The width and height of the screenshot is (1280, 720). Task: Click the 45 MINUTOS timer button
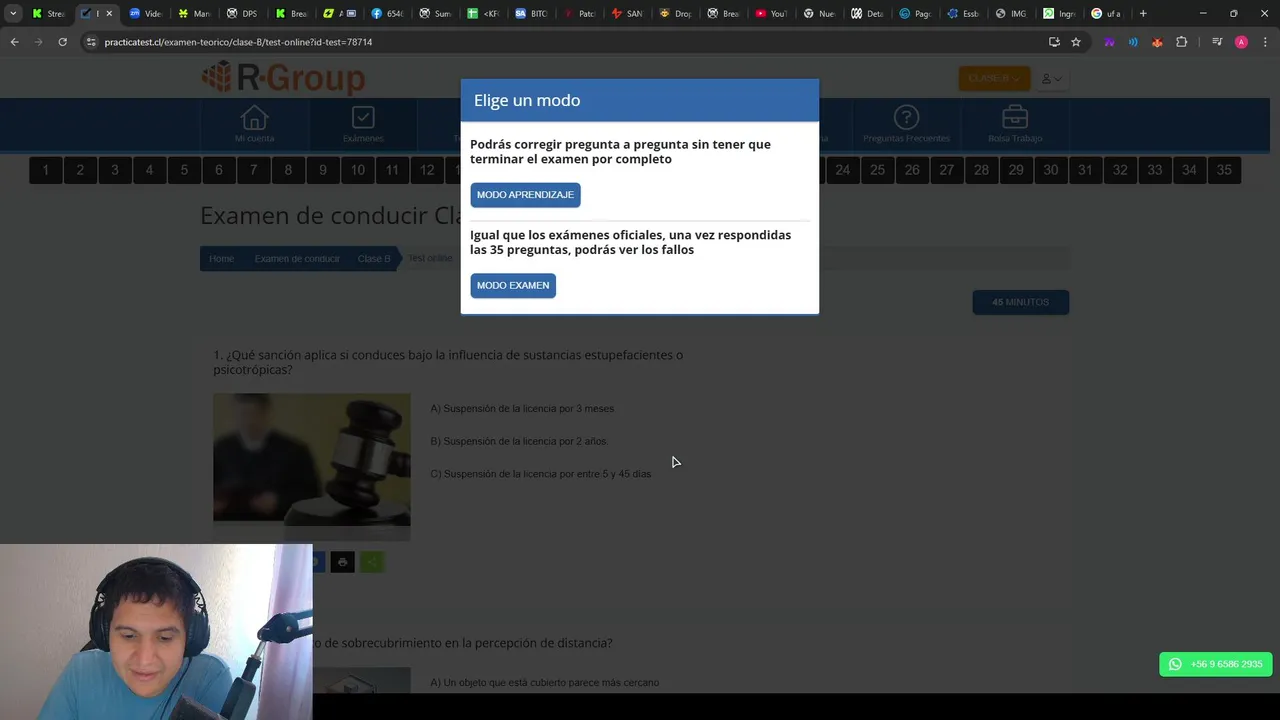pos(1020,302)
